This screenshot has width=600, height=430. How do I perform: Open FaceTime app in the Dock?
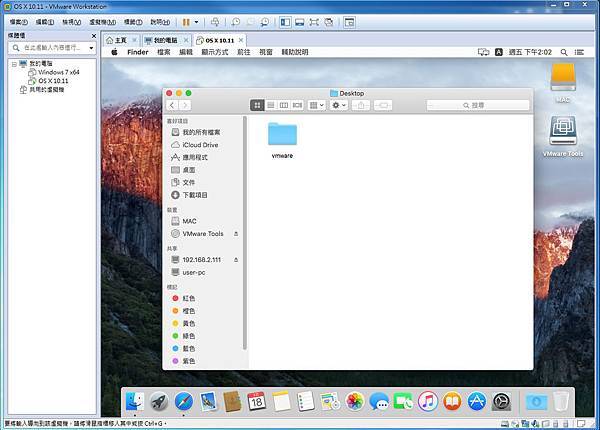coord(403,402)
